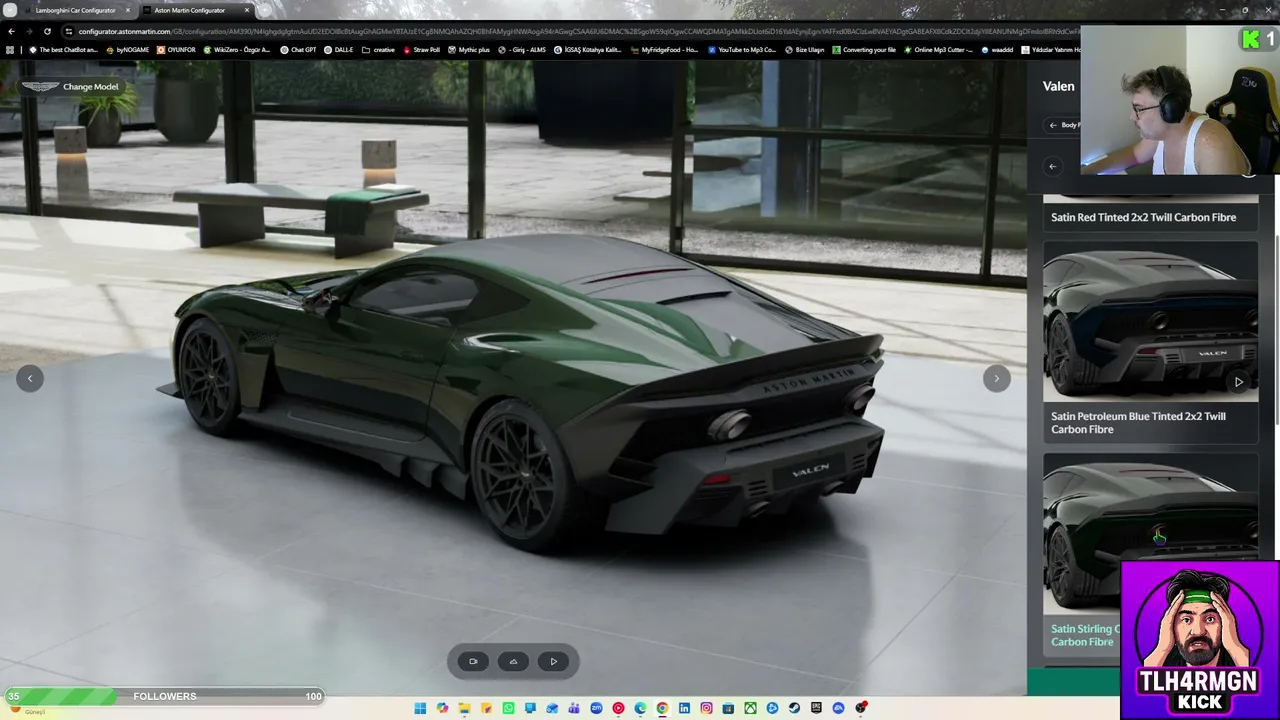
Task: Go back to Body options
Action: pyautogui.click(x=1064, y=125)
